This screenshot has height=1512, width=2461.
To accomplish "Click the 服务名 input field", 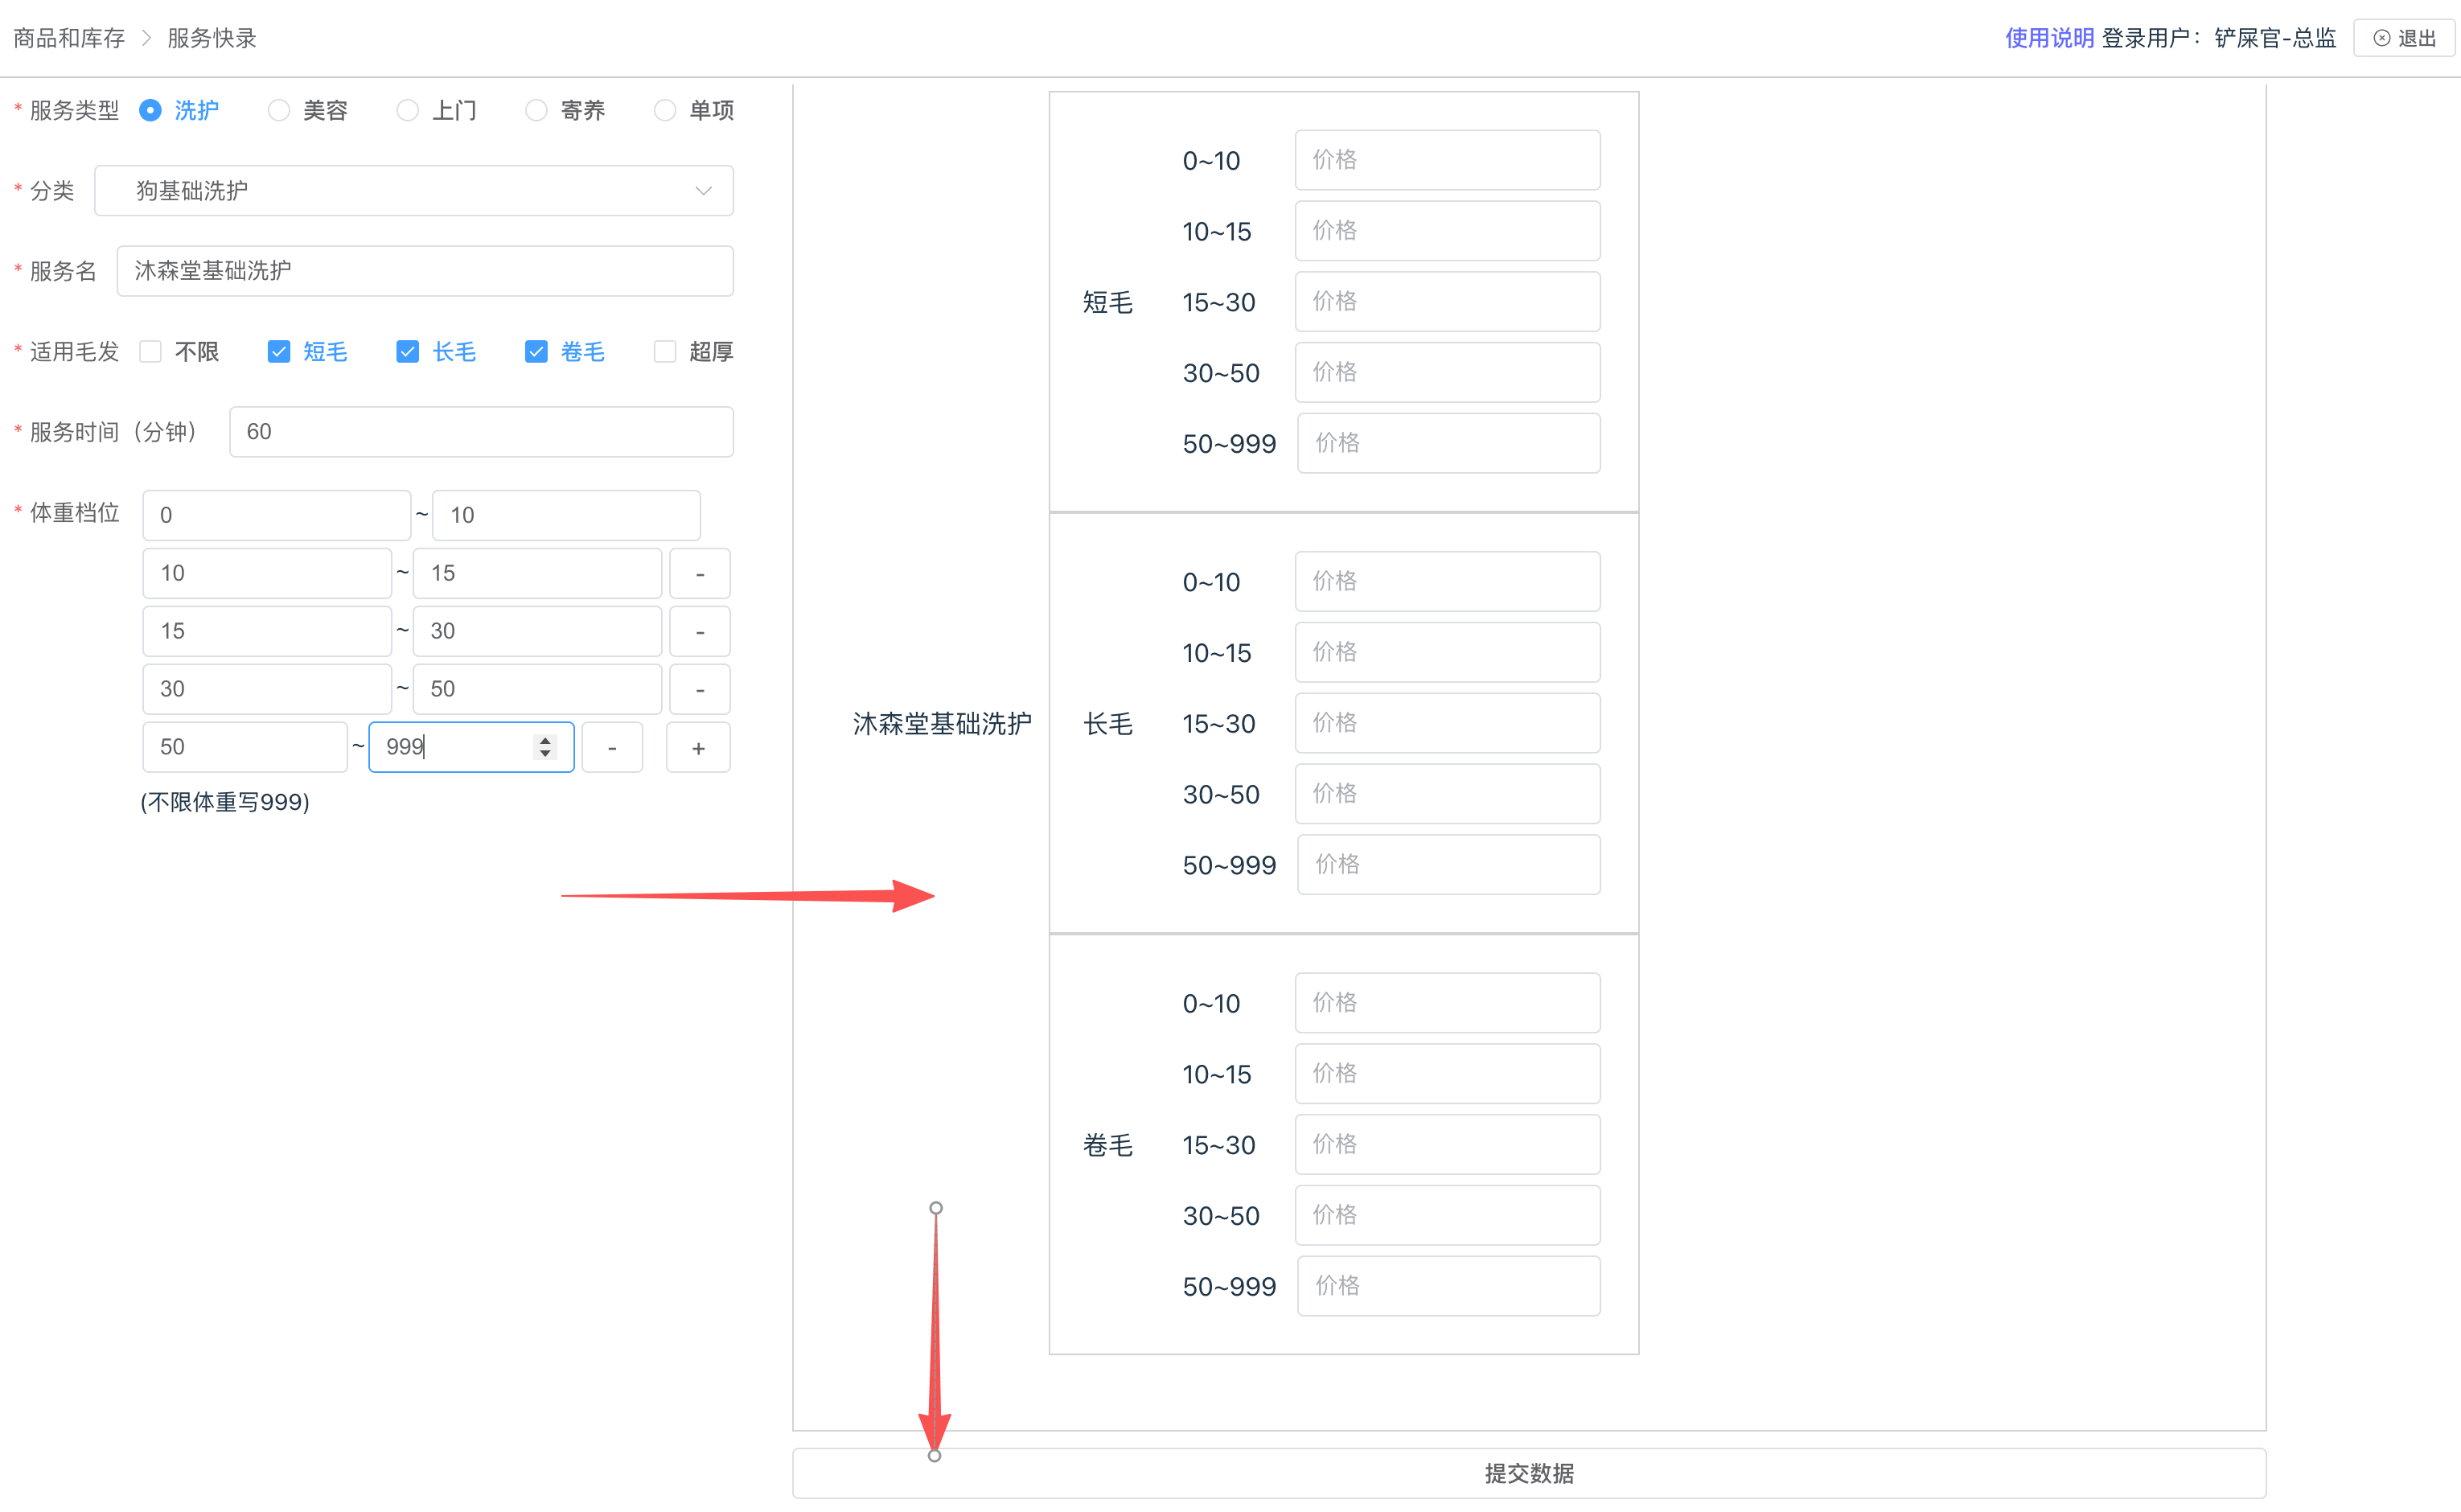I will (425, 270).
